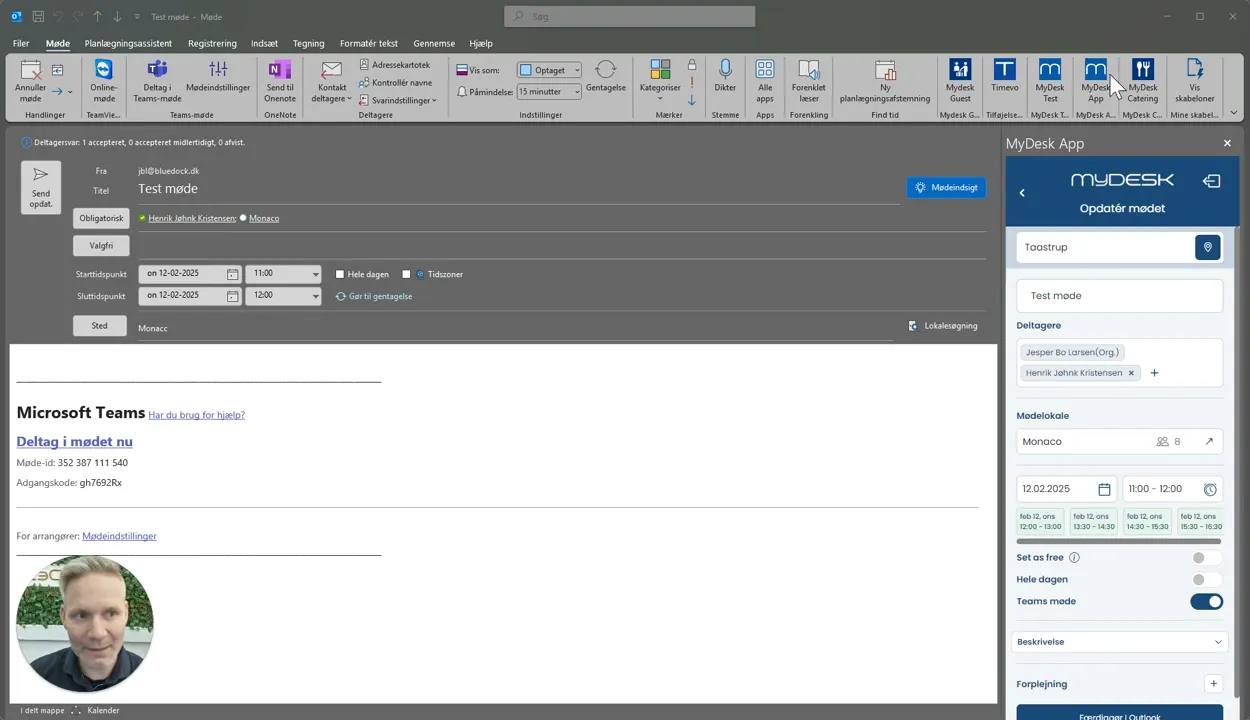Open the Har du brug for hjælp link
The image size is (1250, 720).
coord(196,415)
